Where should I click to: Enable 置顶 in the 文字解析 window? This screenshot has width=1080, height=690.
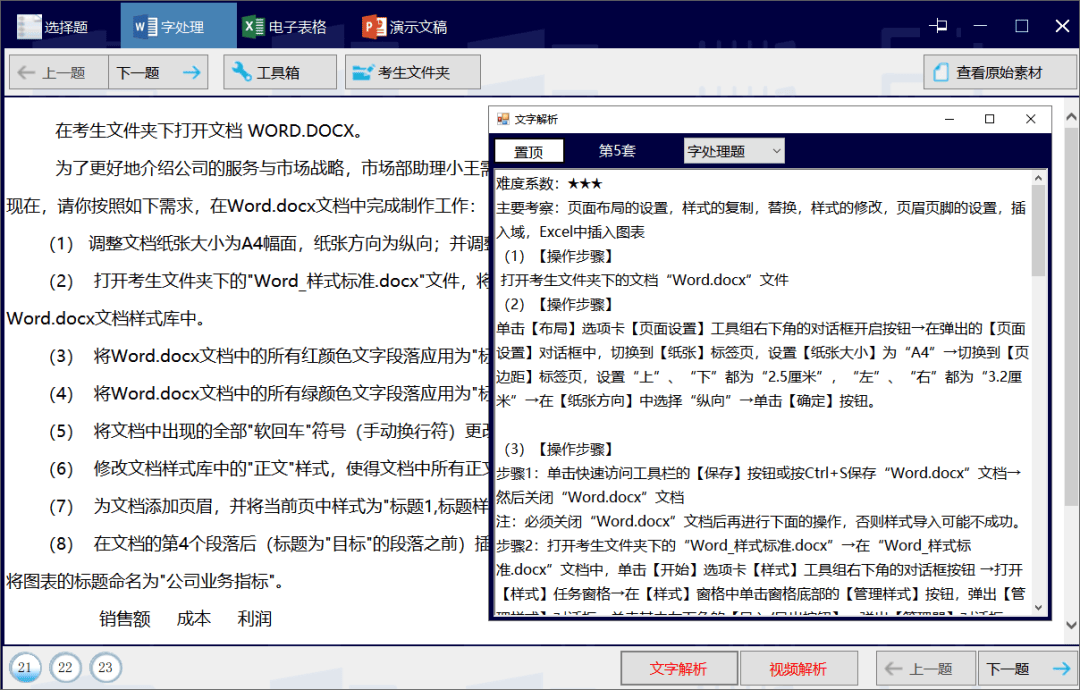(x=529, y=150)
